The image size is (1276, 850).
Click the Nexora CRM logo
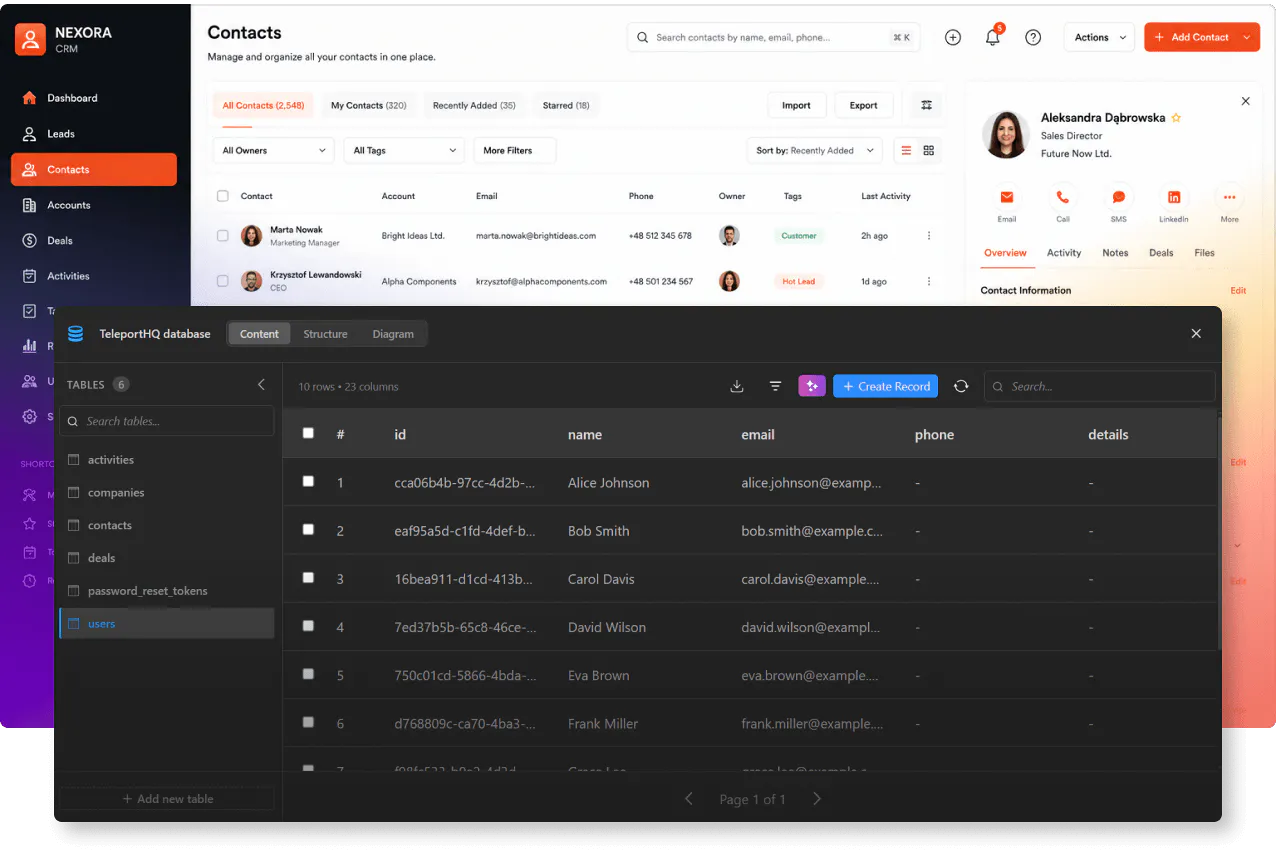31,39
